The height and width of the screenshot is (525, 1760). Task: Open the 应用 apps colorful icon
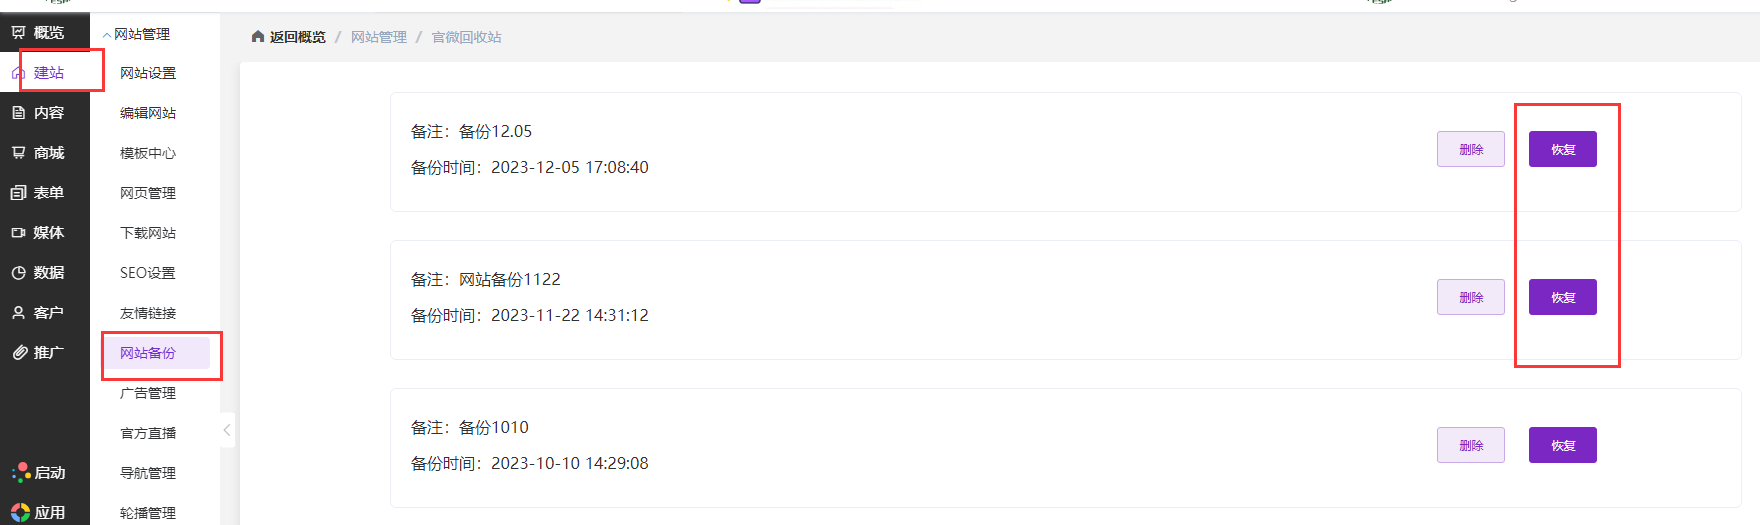[20, 512]
